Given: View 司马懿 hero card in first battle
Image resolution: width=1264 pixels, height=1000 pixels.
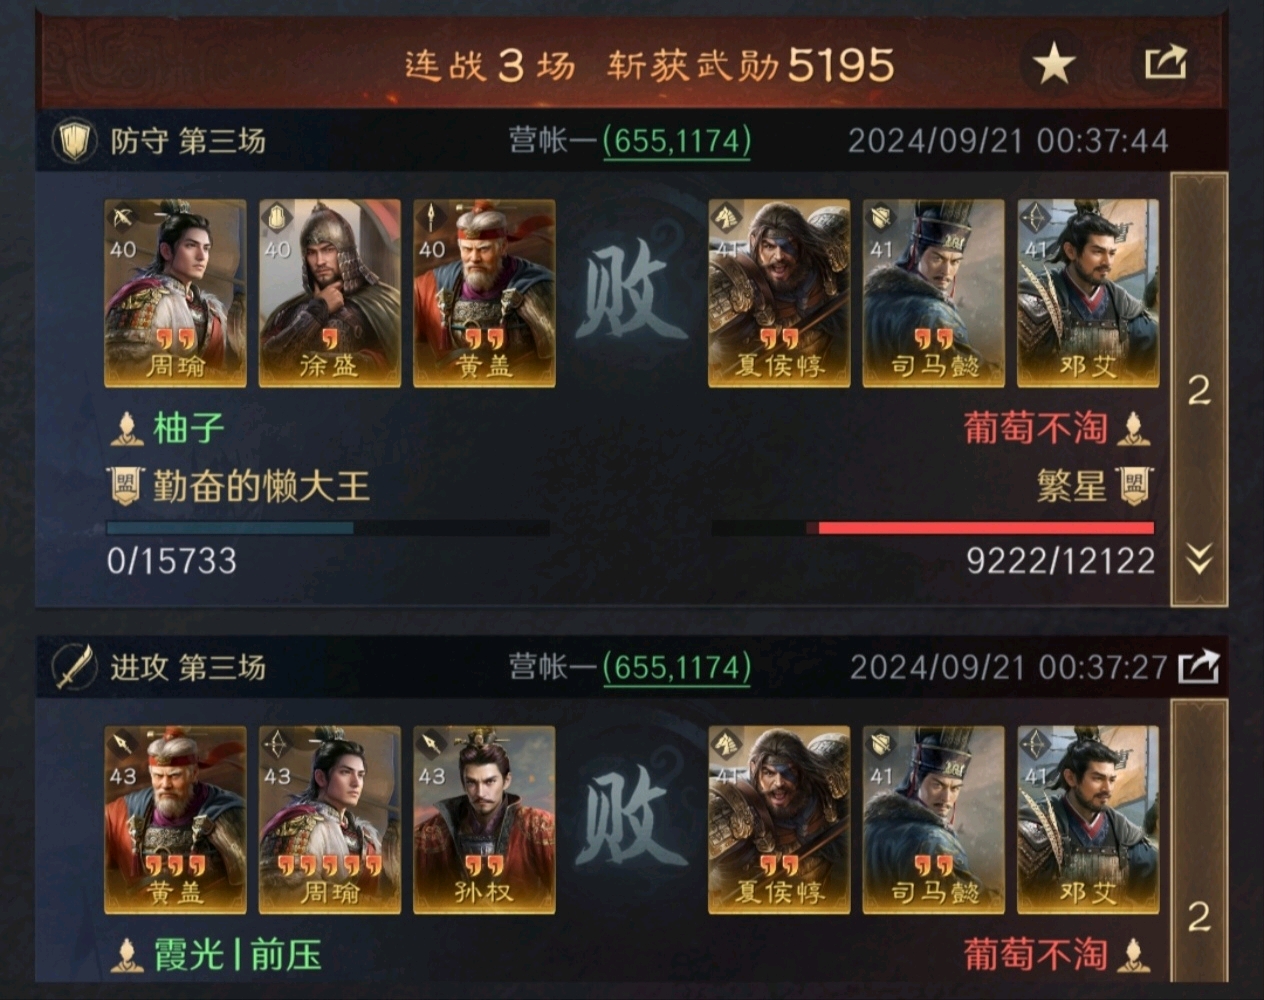Looking at the screenshot, I should click(933, 293).
